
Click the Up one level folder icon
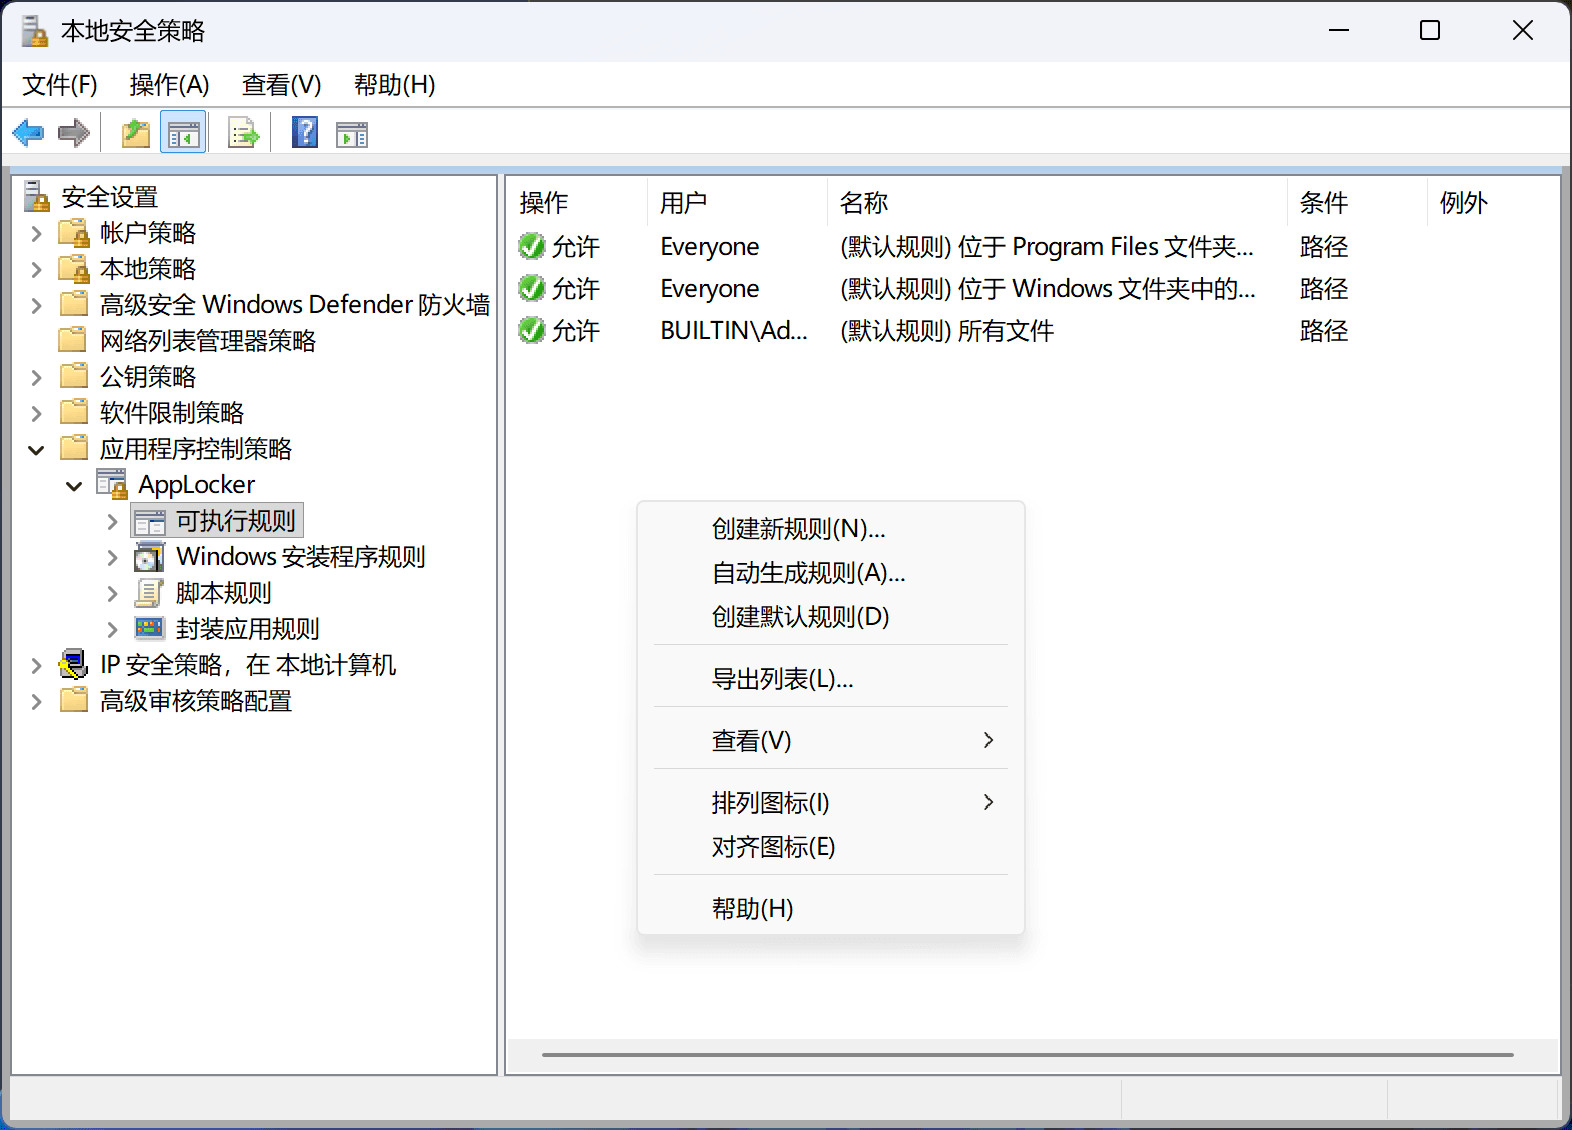click(135, 133)
